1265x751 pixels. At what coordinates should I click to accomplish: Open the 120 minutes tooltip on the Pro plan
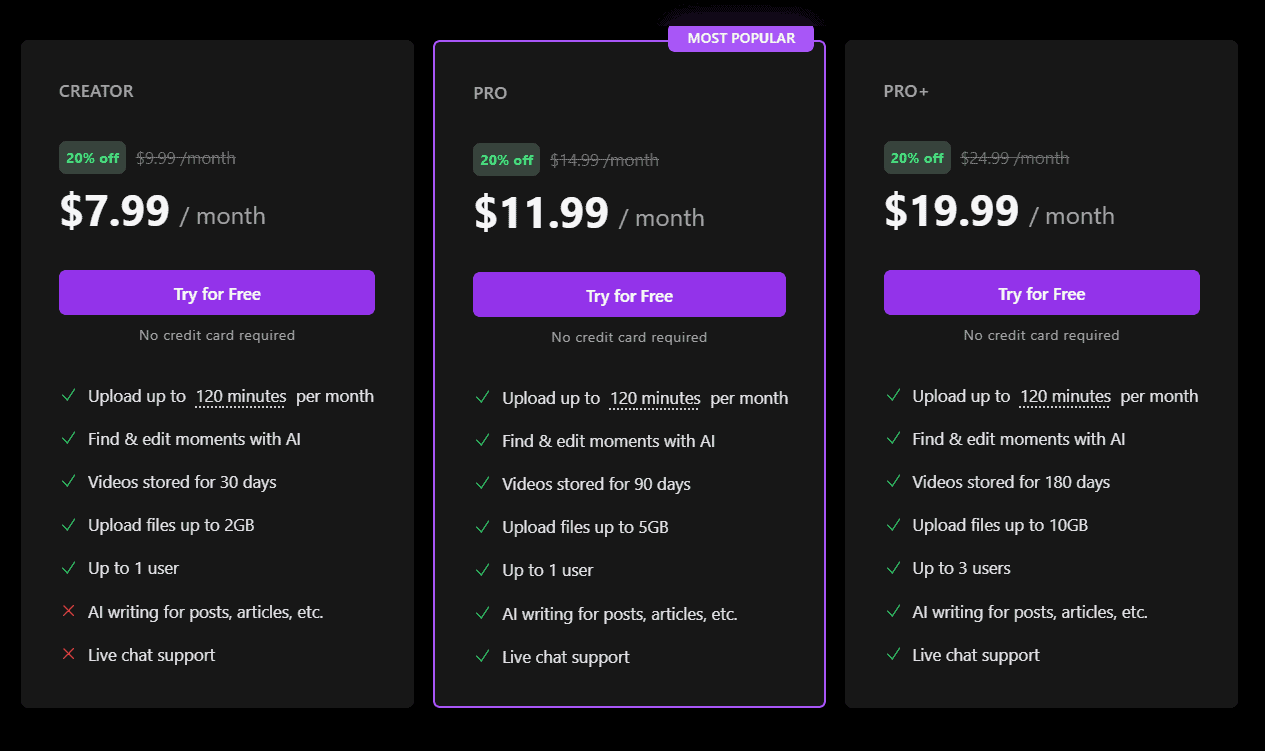coord(654,398)
